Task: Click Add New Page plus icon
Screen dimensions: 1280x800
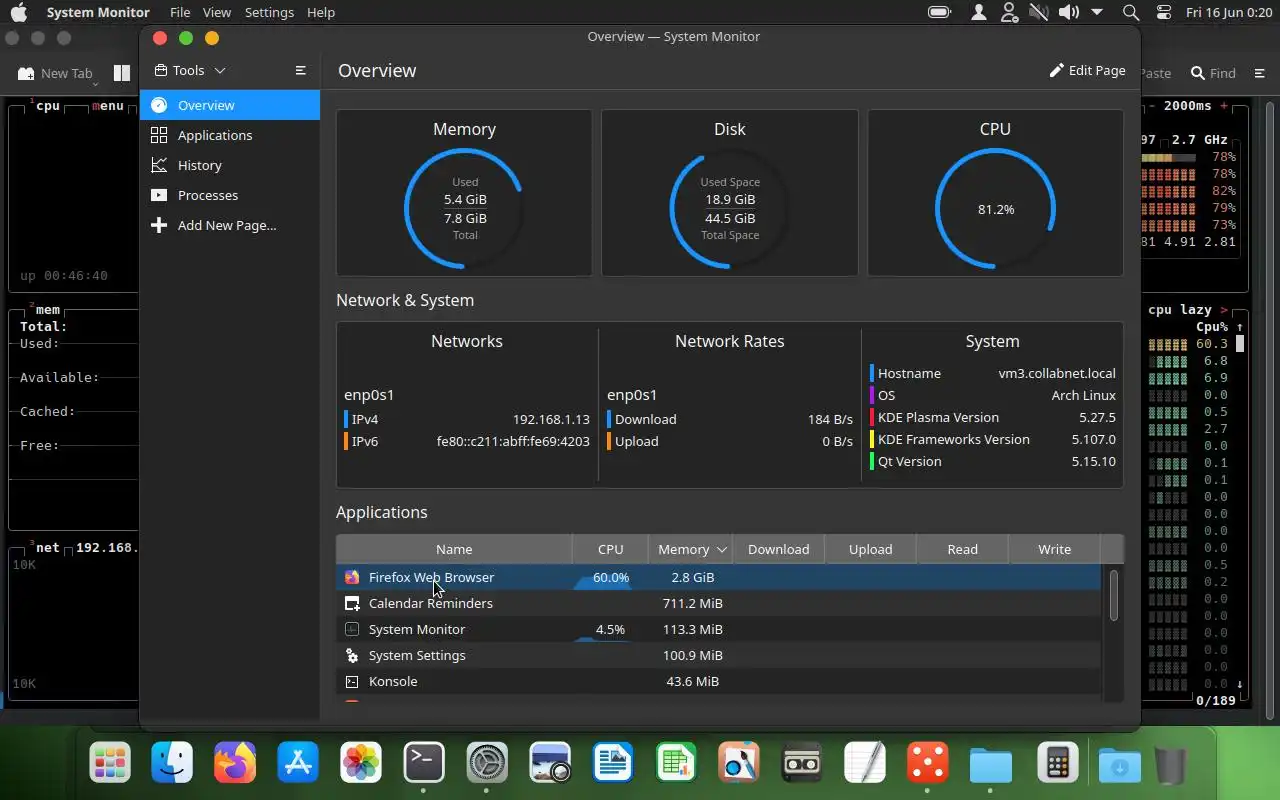Action: 158,225
